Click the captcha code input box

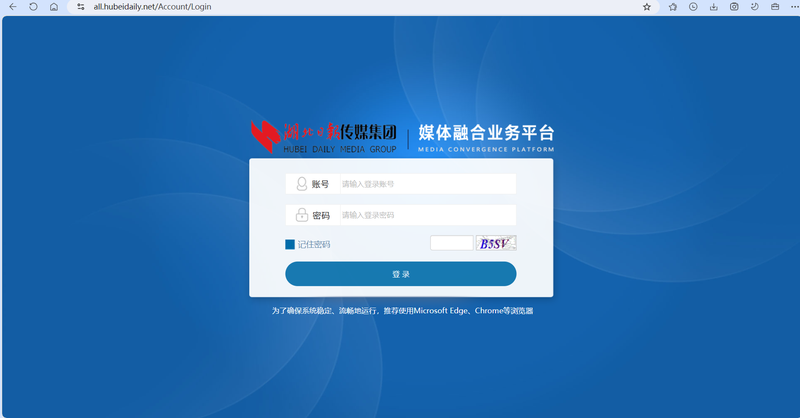[452, 243]
